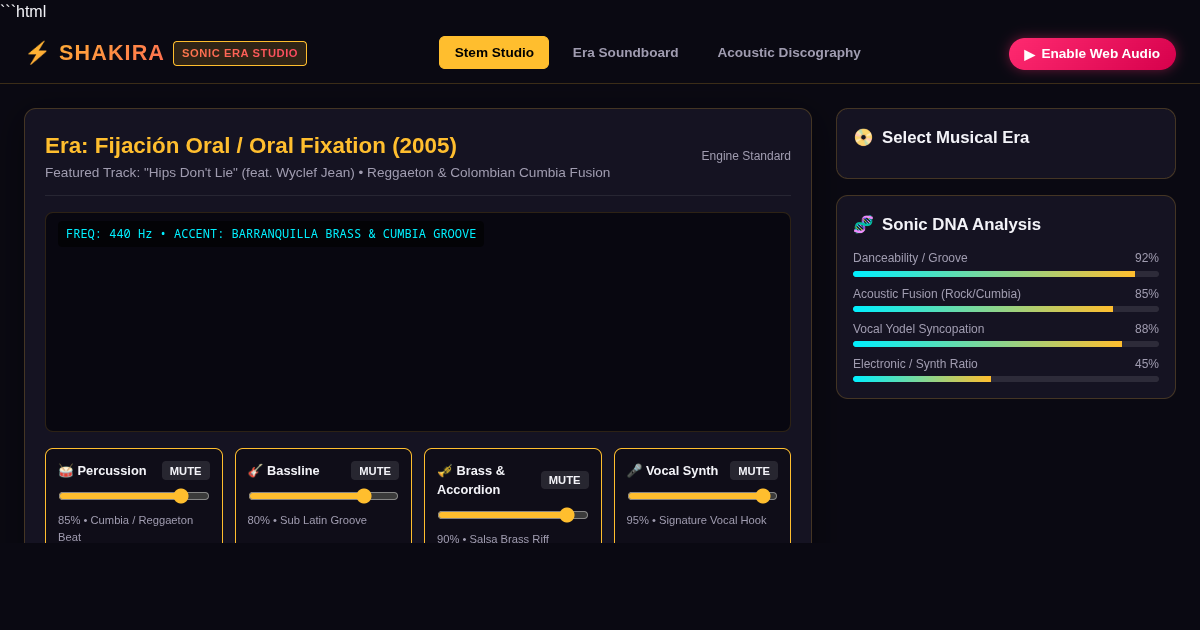The width and height of the screenshot is (1200, 630).
Task: Click the Brass & Accordion stem title
Action: [471, 480]
